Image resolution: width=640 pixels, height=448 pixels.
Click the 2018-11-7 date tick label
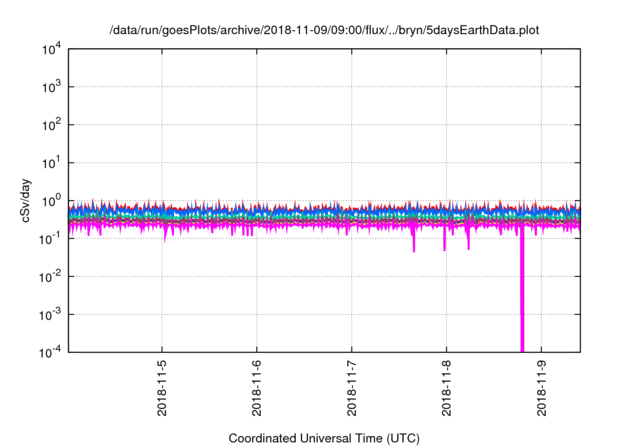(351, 388)
